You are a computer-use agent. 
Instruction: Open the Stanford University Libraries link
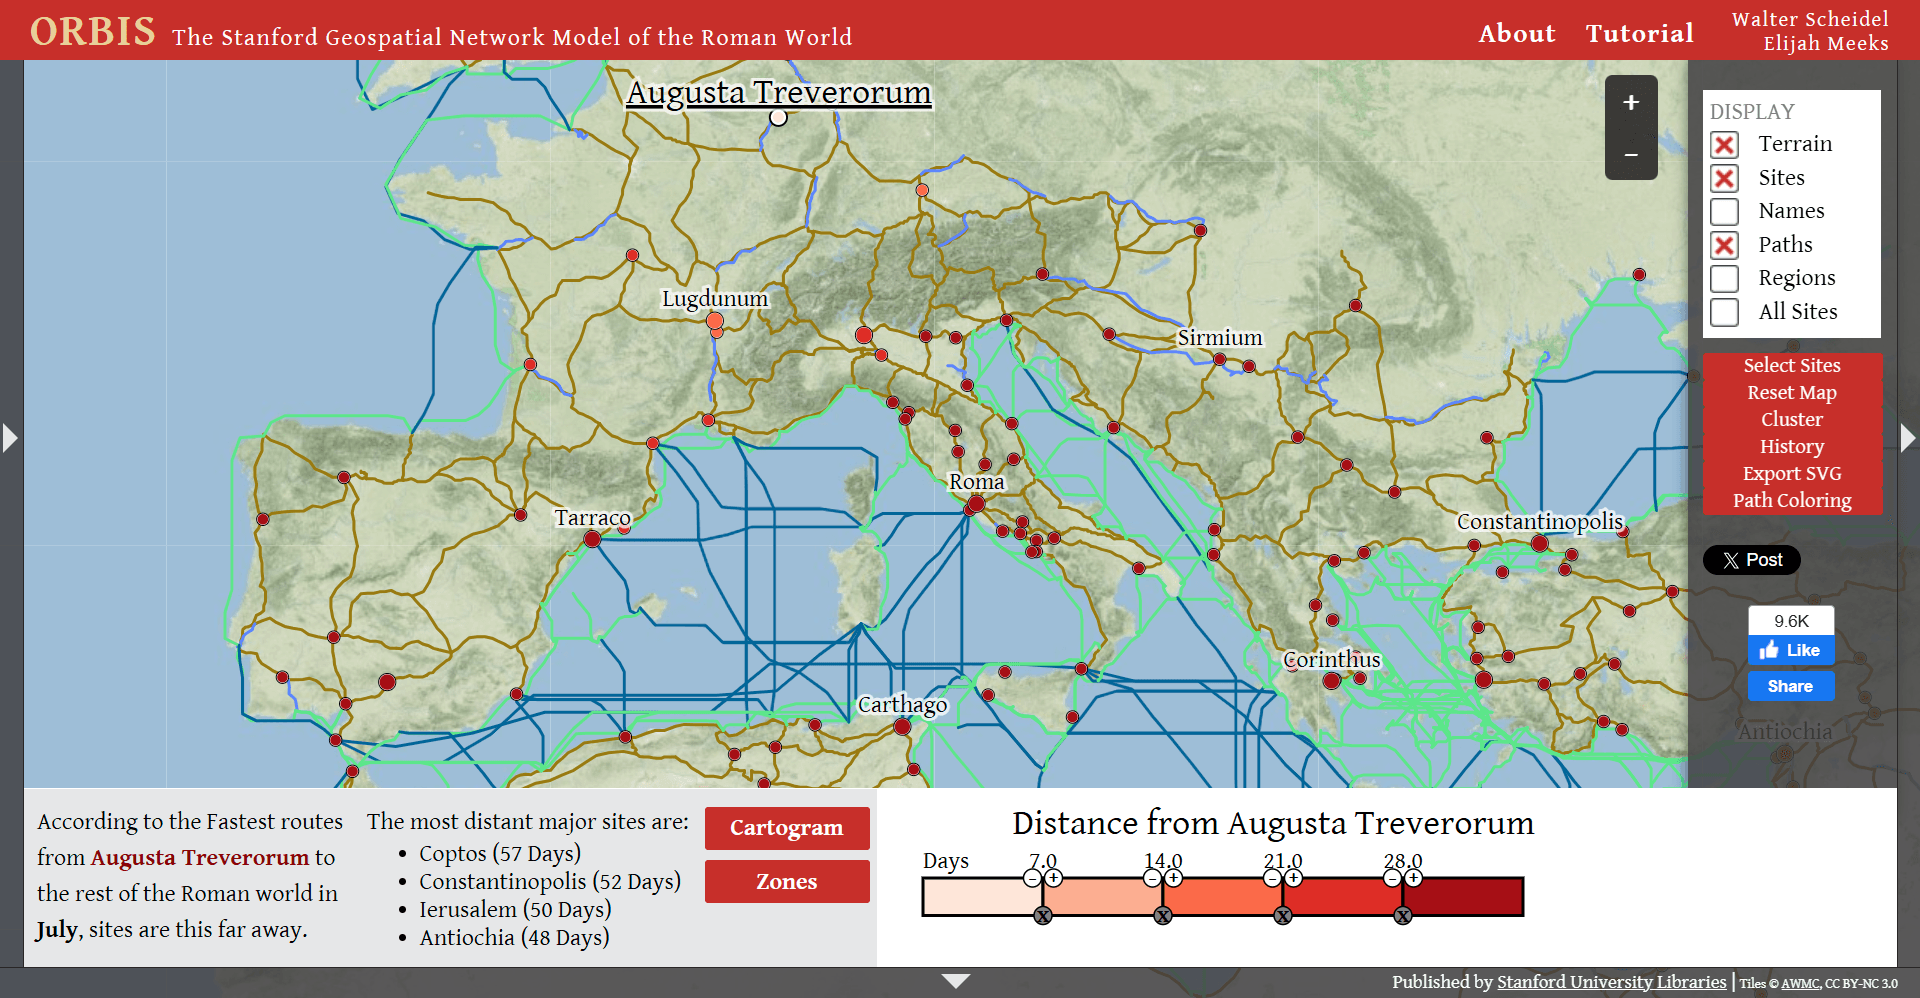click(x=1611, y=982)
